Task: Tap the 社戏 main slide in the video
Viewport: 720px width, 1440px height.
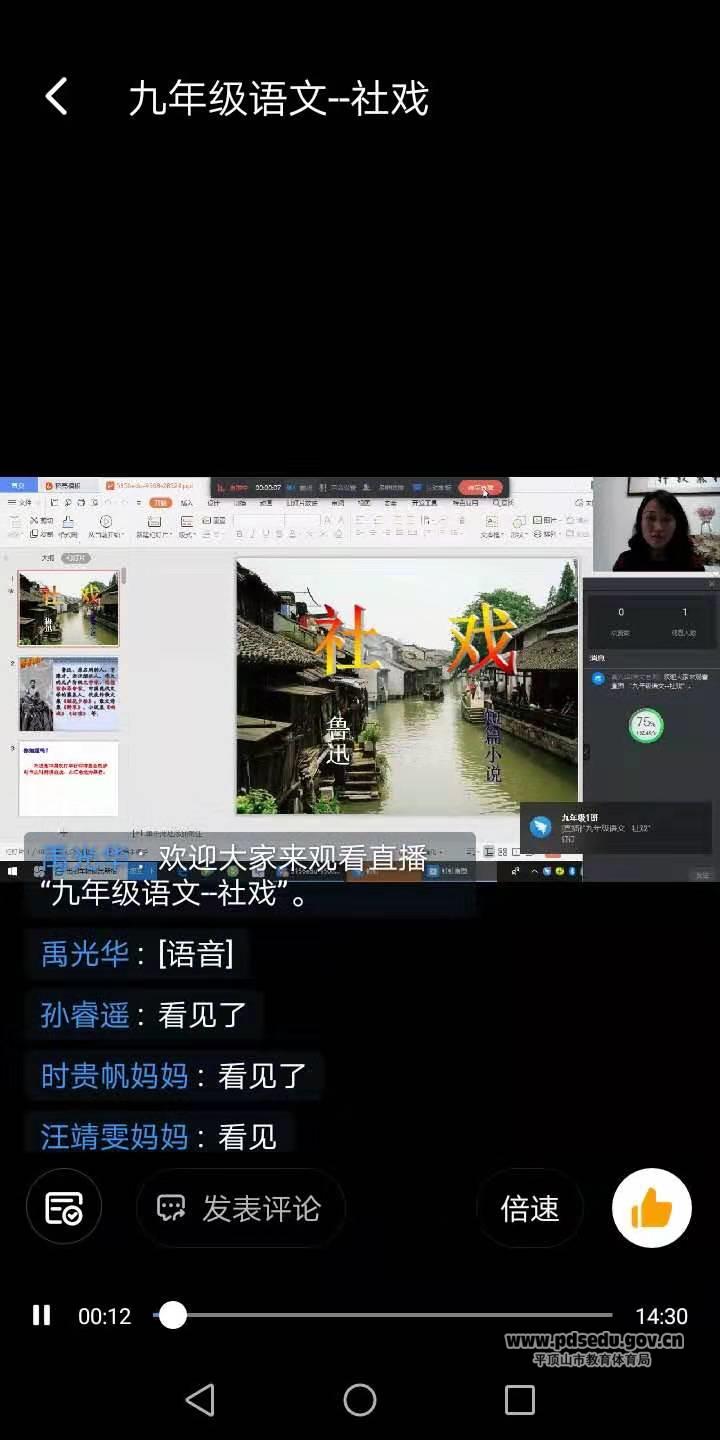Action: click(x=407, y=686)
